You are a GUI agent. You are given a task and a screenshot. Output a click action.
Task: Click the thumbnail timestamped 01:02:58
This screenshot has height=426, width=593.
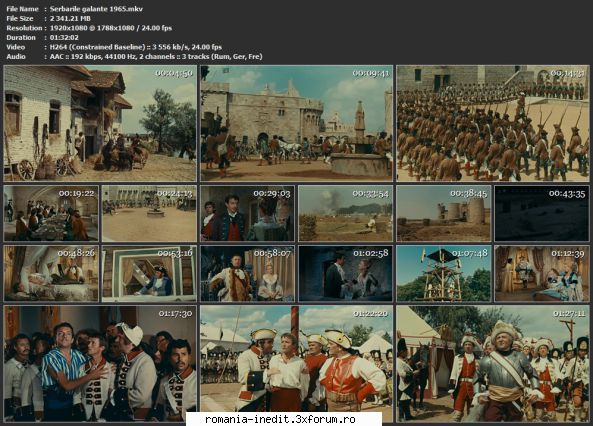(x=346, y=274)
